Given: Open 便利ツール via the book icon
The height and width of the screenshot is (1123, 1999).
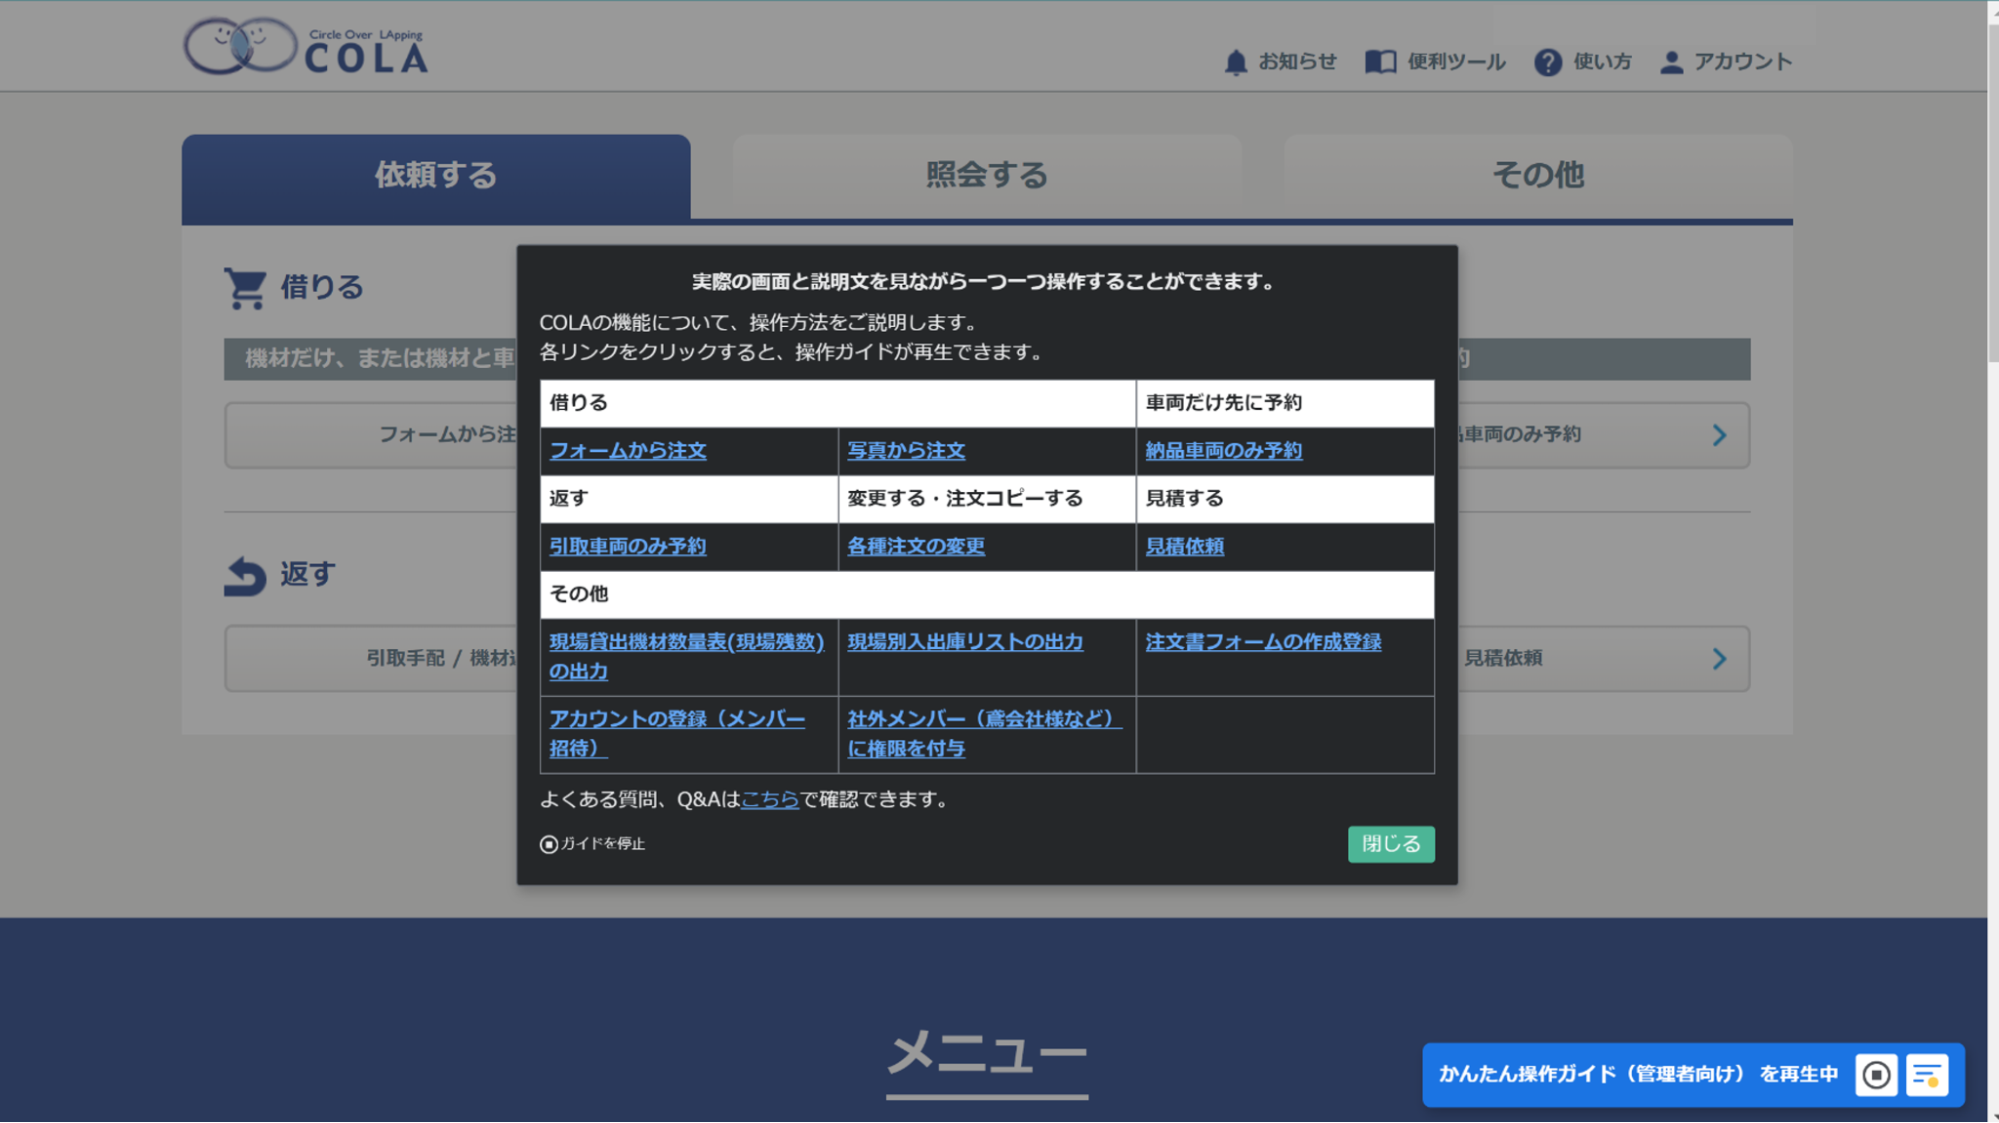Looking at the screenshot, I should point(1381,61).
